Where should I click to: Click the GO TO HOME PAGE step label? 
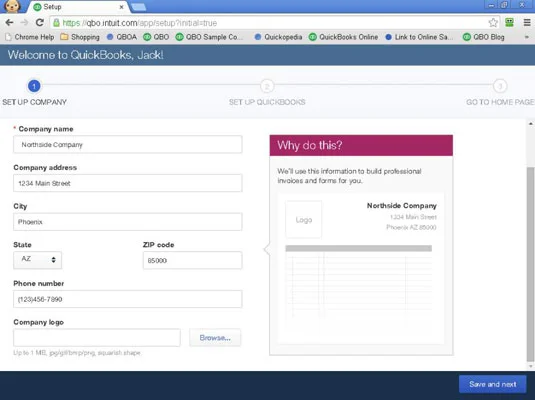click(x=500, y=102)
